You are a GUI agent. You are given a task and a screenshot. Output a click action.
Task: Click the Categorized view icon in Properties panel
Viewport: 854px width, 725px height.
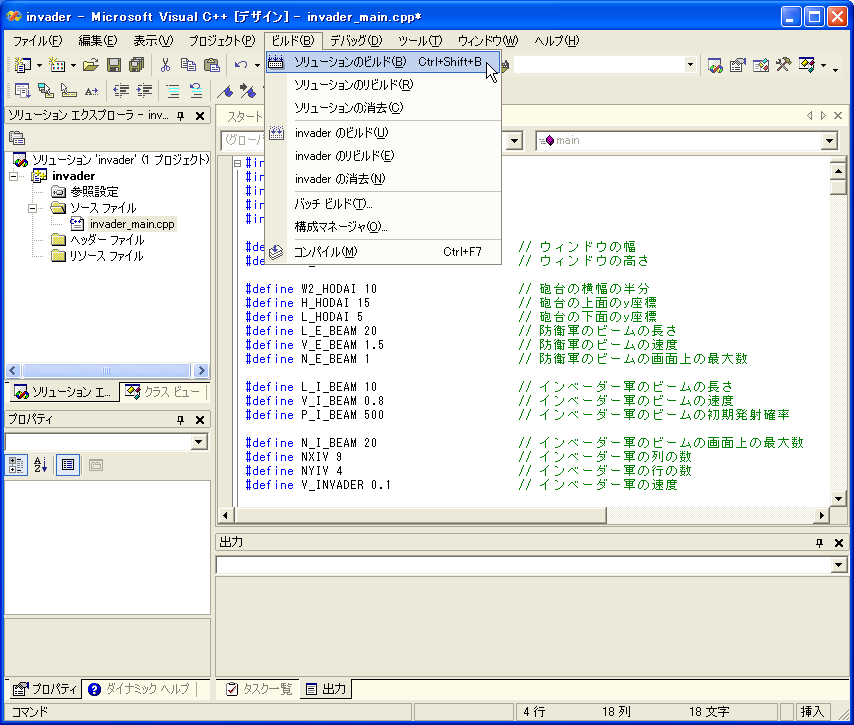(x=16, y=465)
